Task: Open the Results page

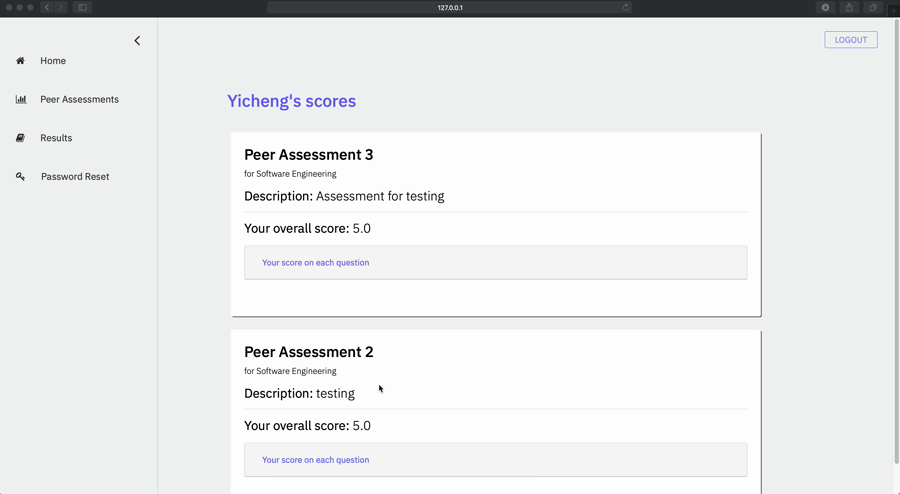Action: tap(56, 138)
